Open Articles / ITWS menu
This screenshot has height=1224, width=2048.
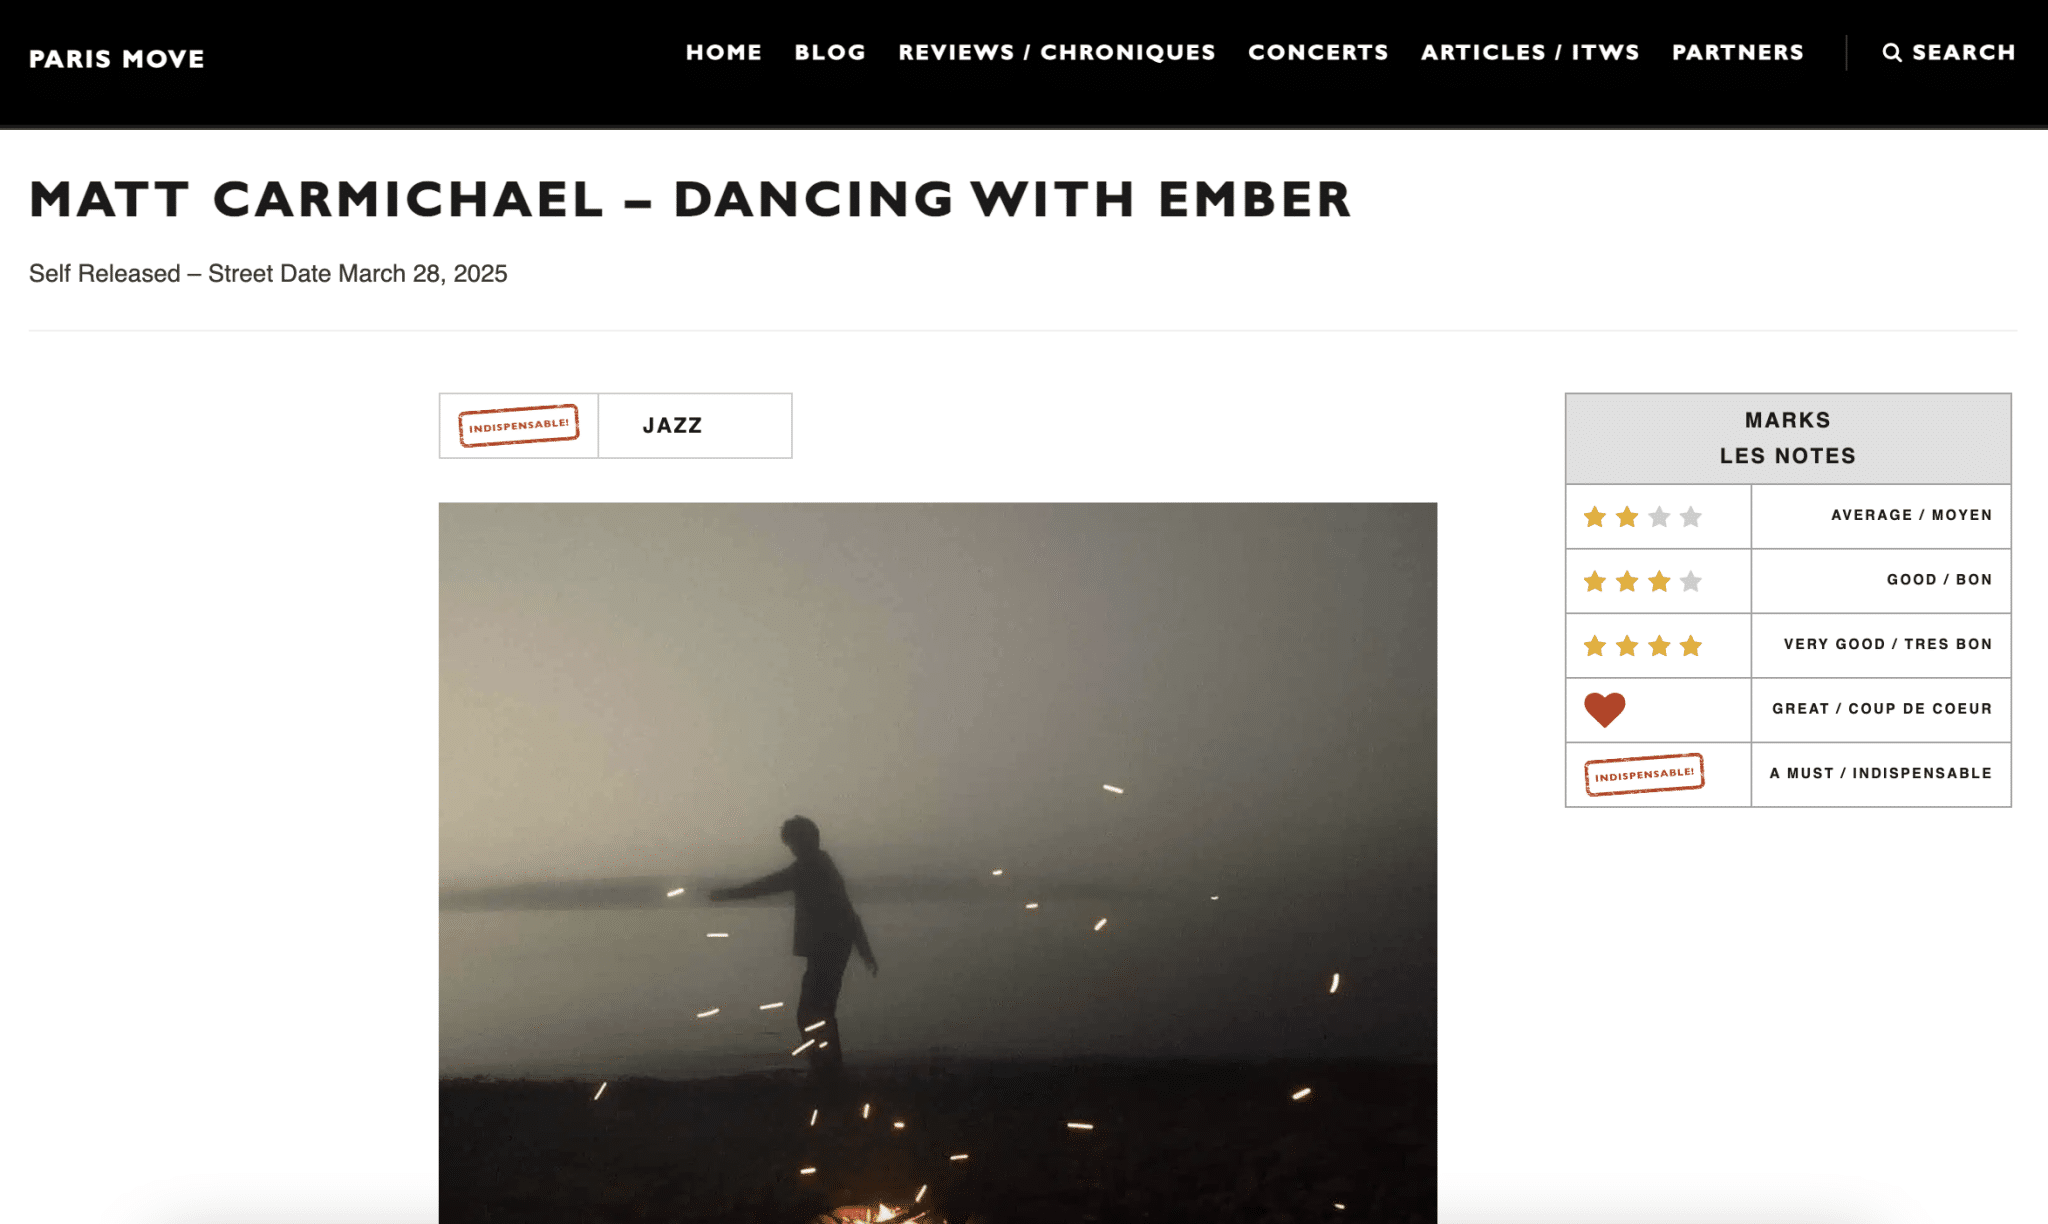[x=1530, y=52]
